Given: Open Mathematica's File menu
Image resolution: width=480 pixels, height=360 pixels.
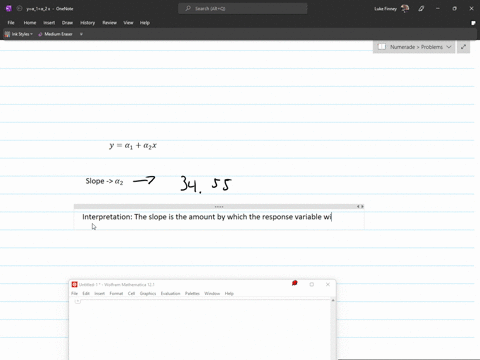Looking at the screenshot, I should pyautogui.click(x=74, y=293).
